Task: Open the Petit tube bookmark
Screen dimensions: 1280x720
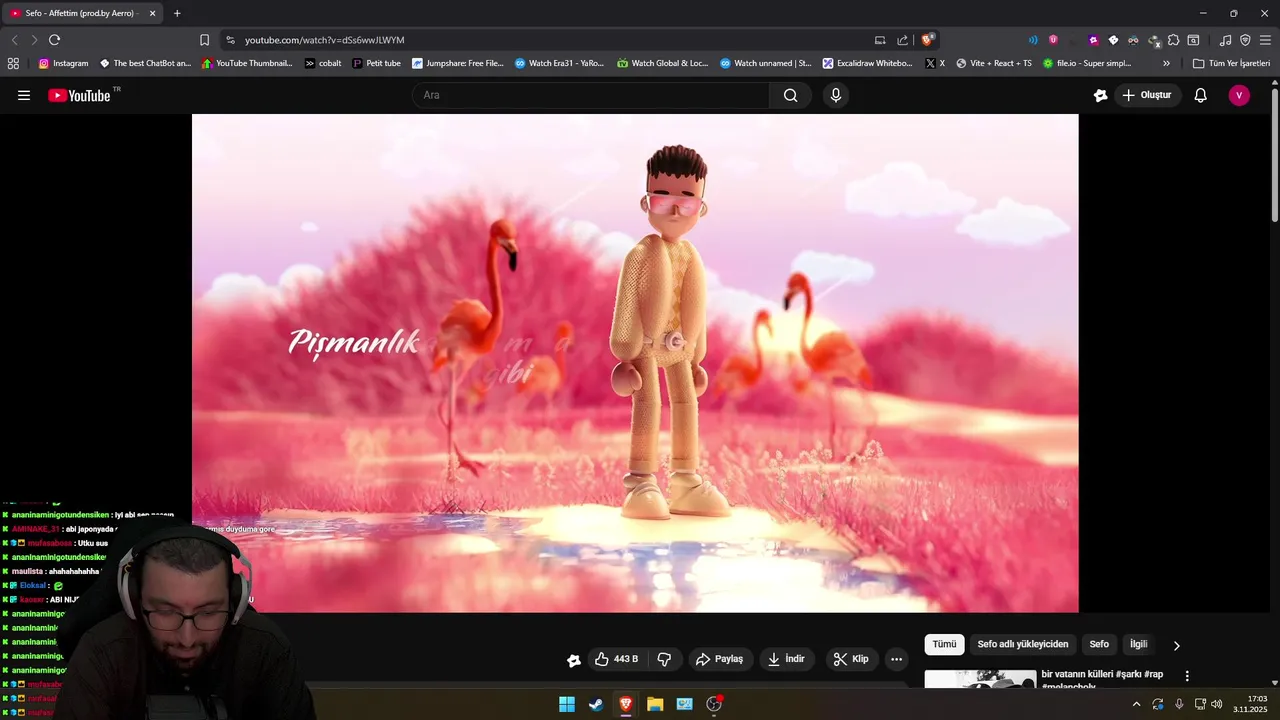Action: tap(376, 63)
